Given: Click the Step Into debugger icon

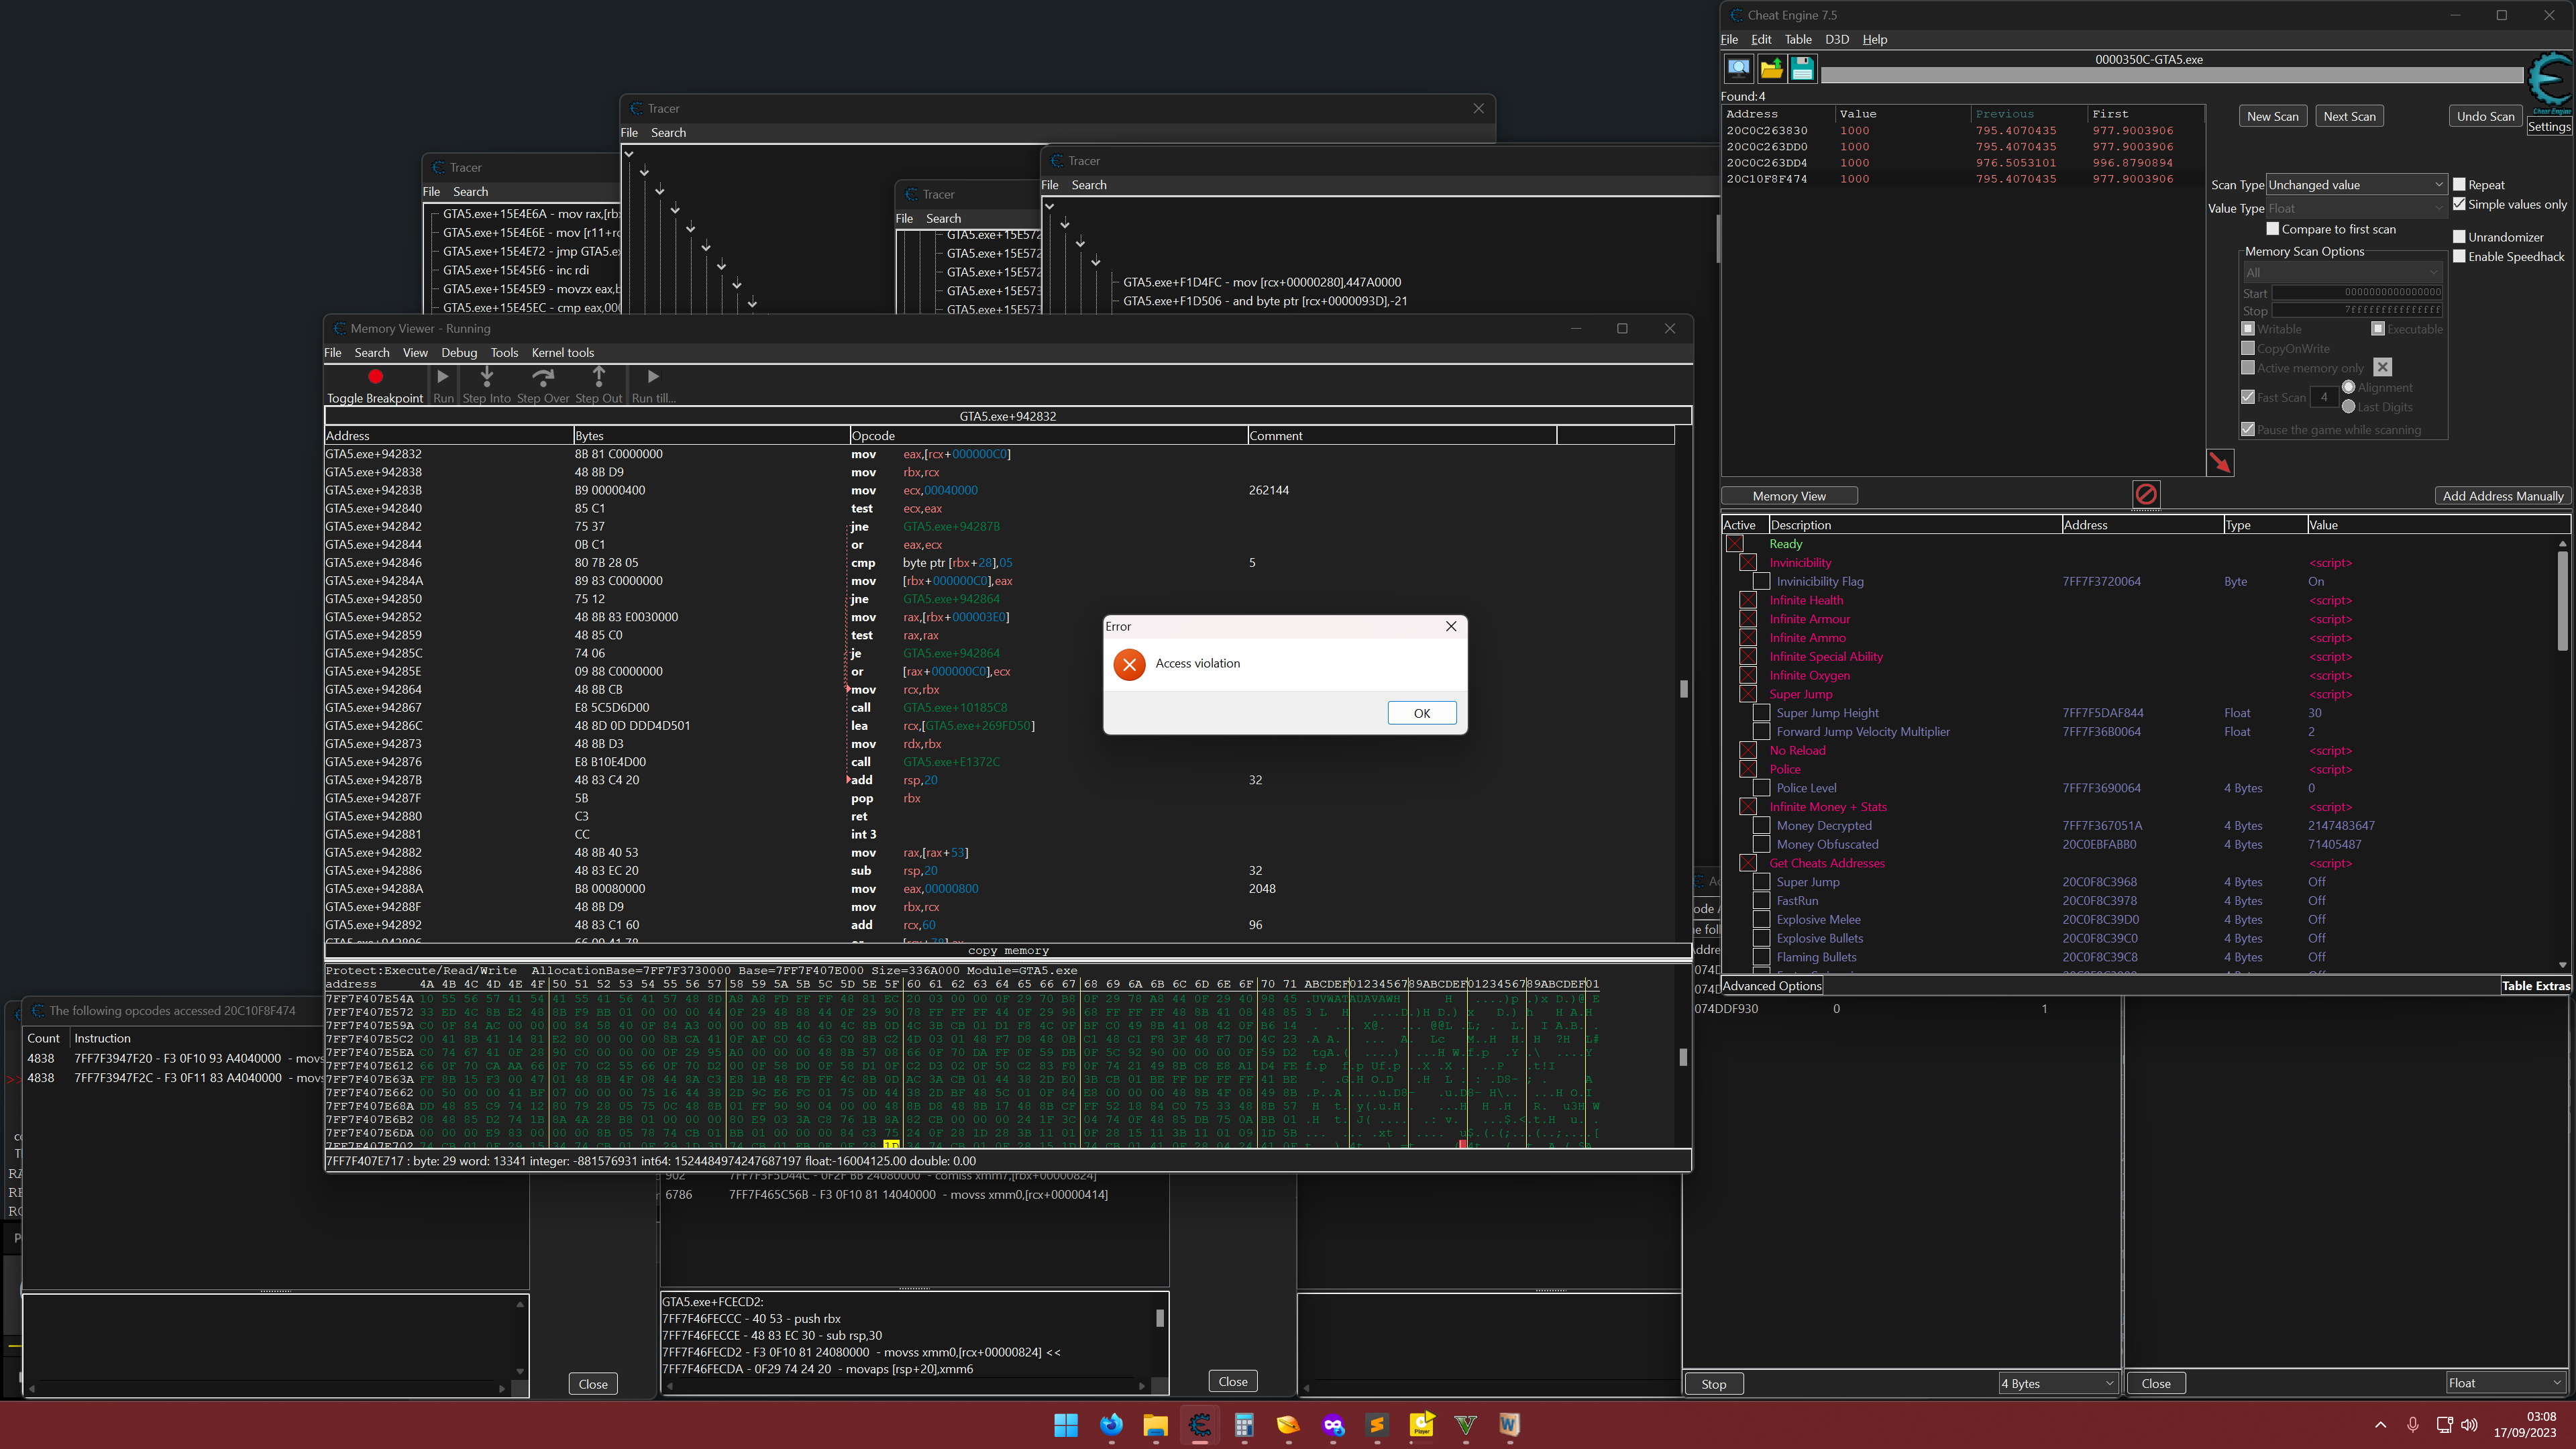Looking at the screenshot, I should (487, 376).
